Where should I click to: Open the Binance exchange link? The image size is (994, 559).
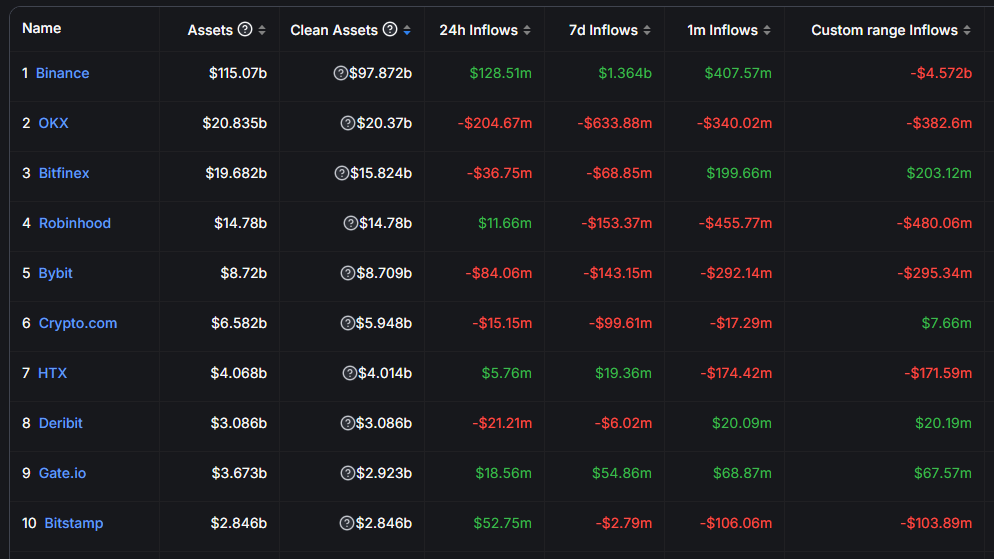pos(62,73)
